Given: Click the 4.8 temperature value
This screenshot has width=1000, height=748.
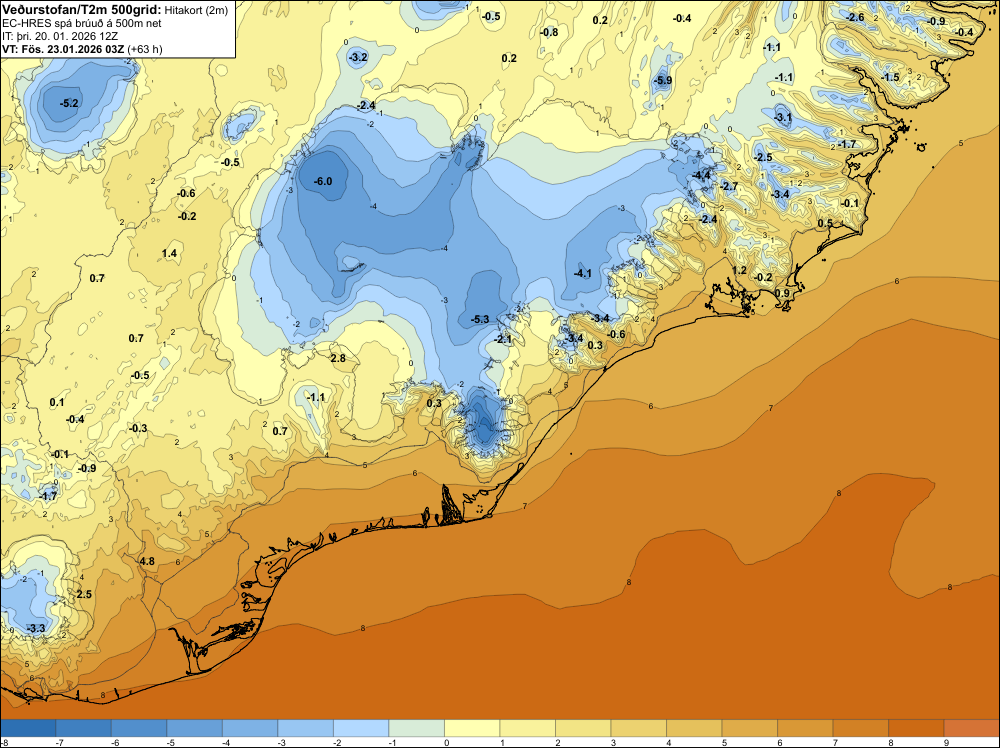Looking at the screenshot, I should tap(147, 562).
